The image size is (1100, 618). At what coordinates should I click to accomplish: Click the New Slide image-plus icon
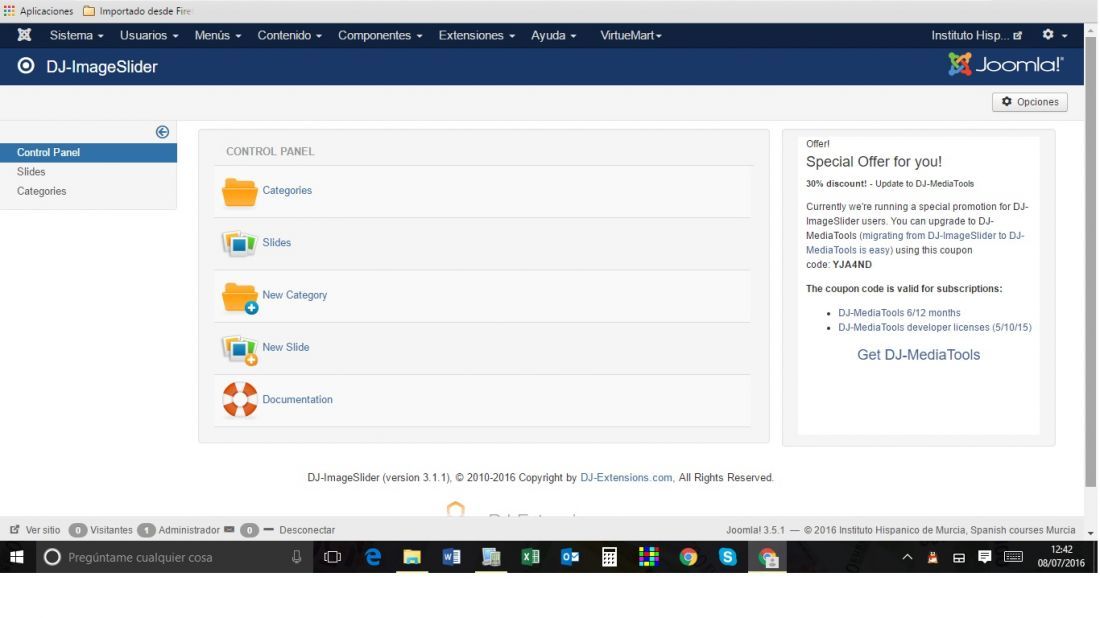tap(240, 349)
